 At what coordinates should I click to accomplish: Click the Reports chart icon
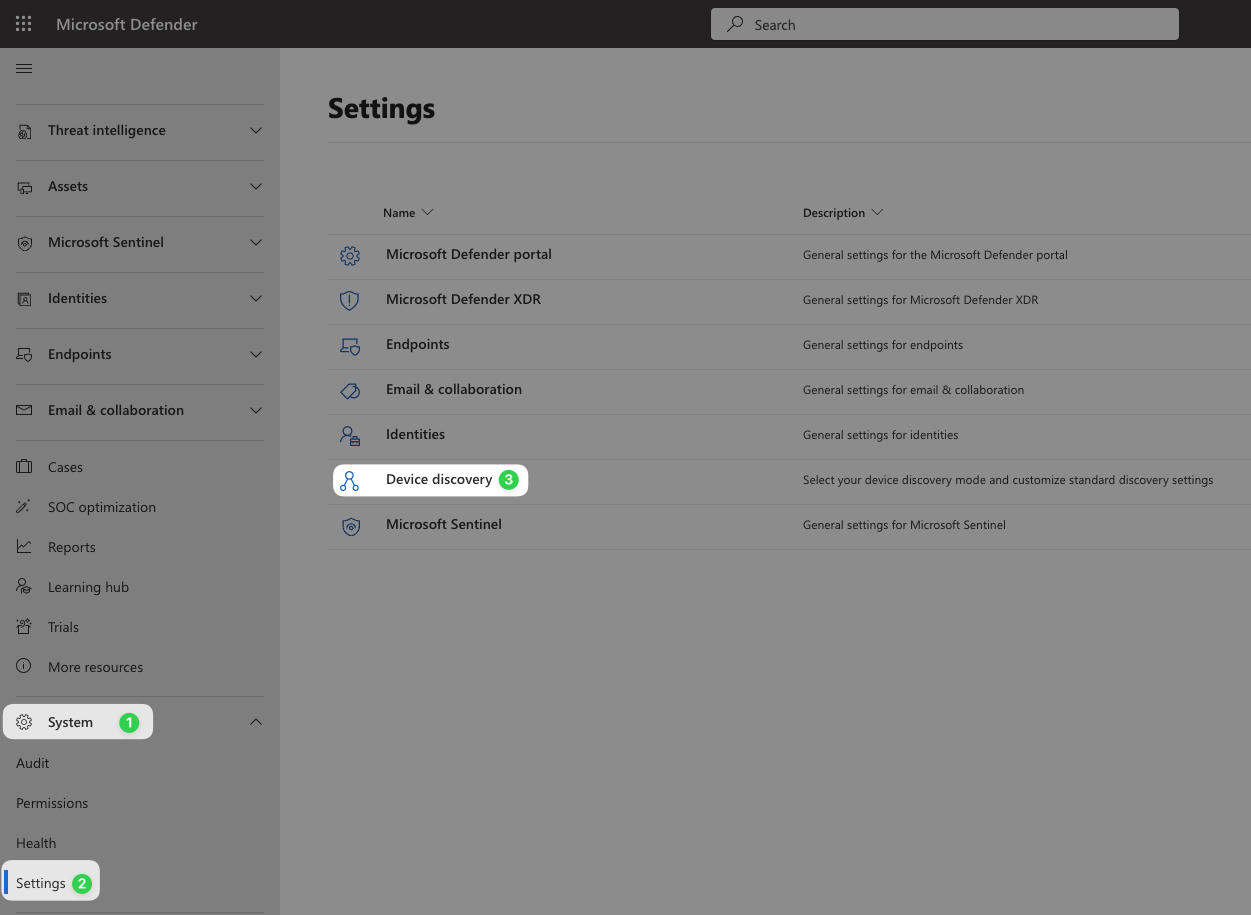pos(25,547)
